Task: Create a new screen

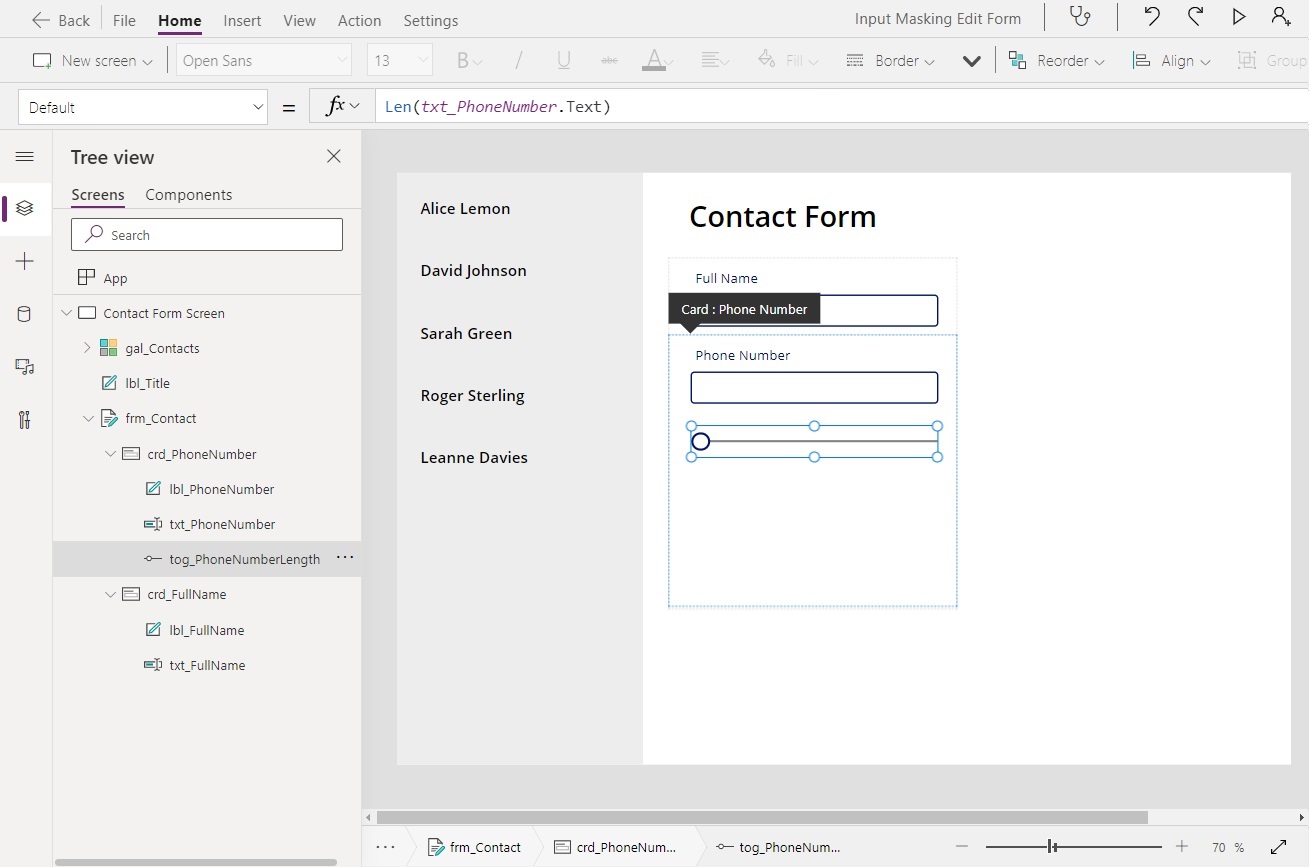Action: pos(92,60)
